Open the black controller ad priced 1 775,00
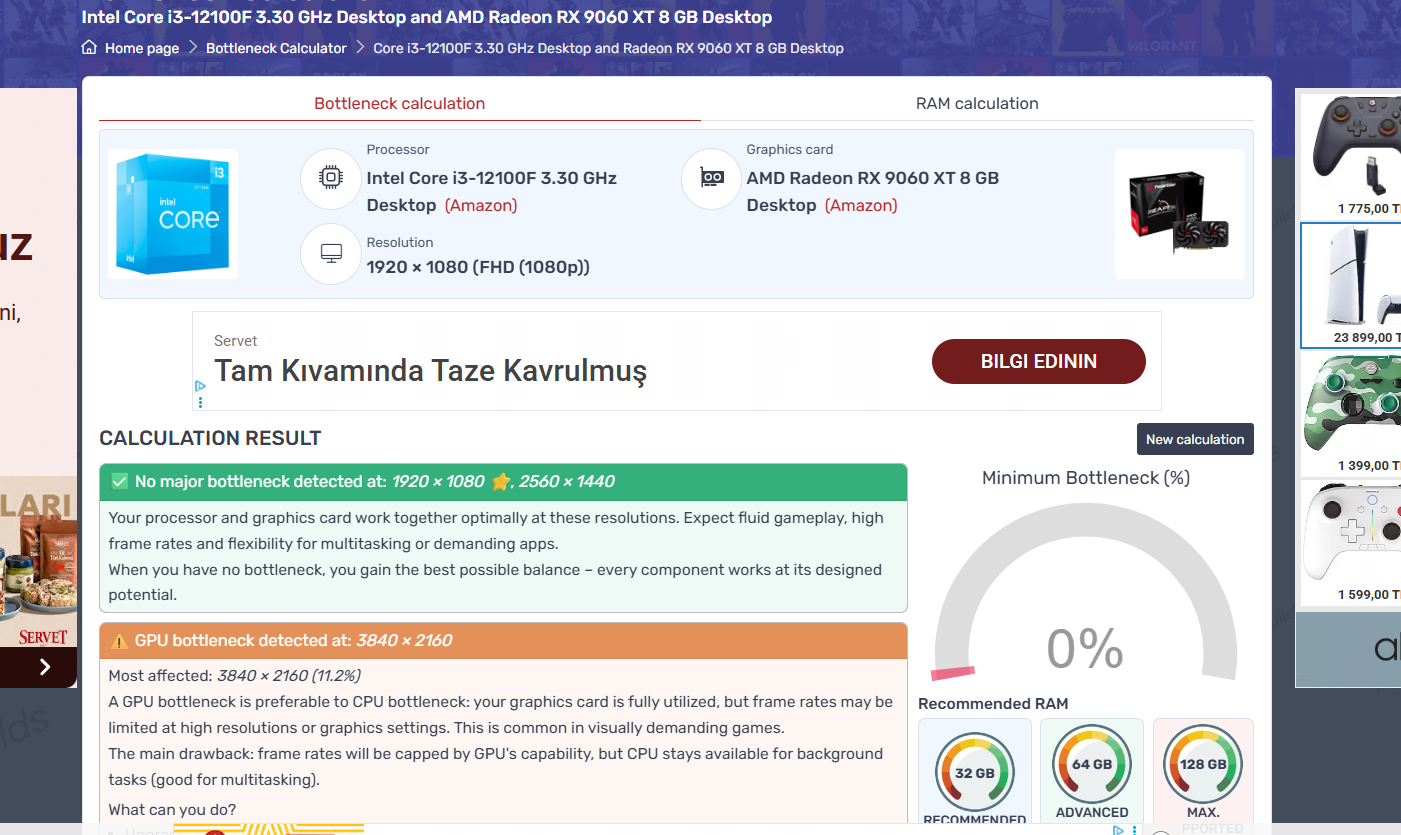The image size is (1401, 835). coord(1351,155)
